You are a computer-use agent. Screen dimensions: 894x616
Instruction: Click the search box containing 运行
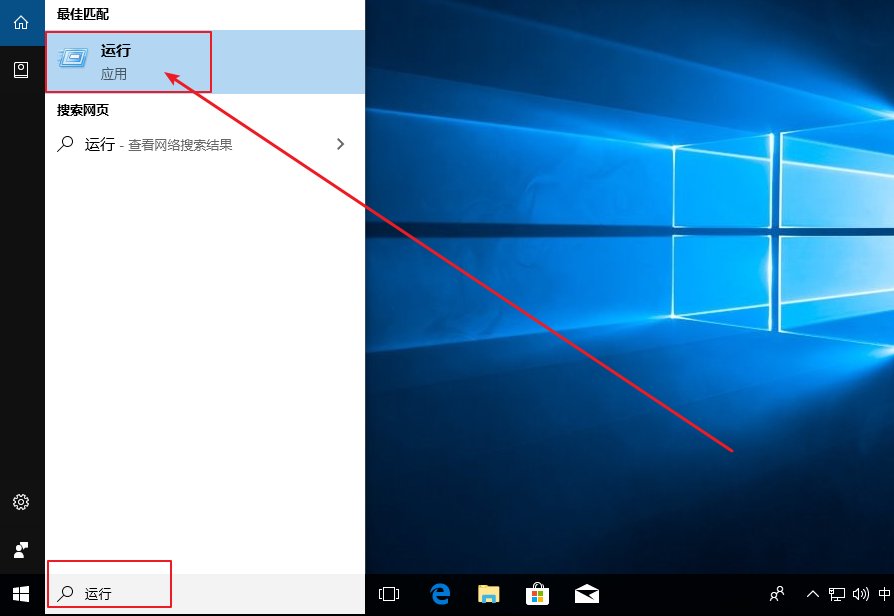200,594
